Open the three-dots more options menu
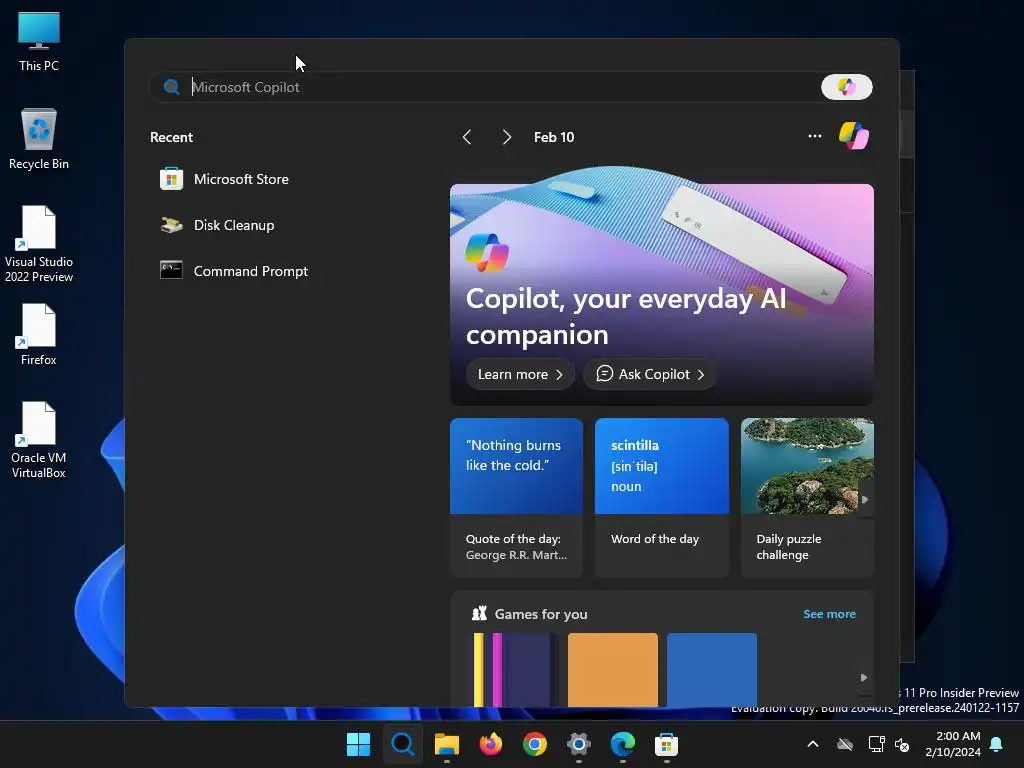This screenshot has height=768, width=1024. [x=814, y=136]
